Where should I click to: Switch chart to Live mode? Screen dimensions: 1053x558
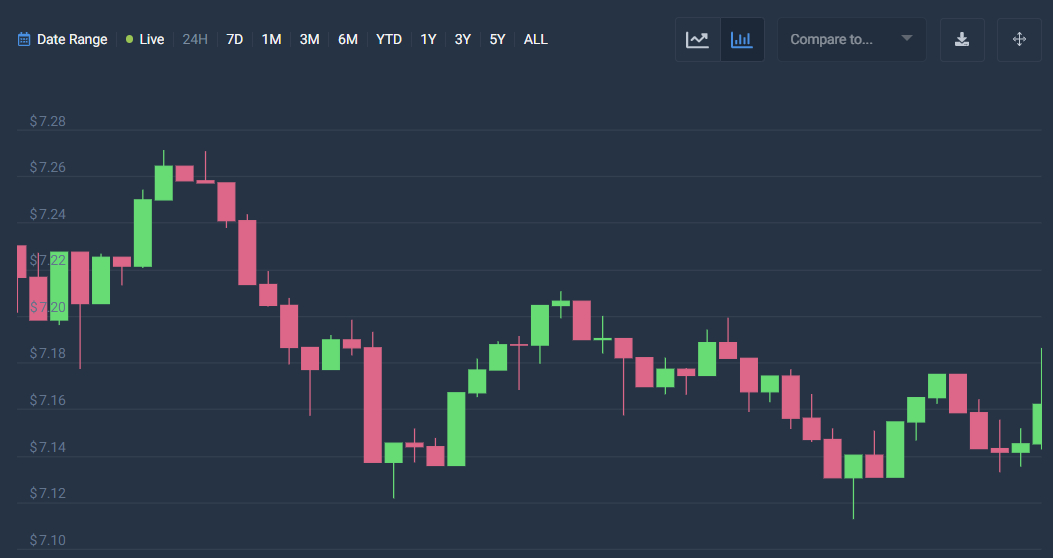coord(145,40)
